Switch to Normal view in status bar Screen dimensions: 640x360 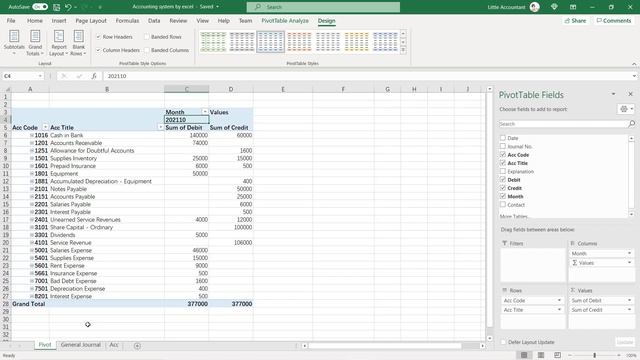coord(524,355)
